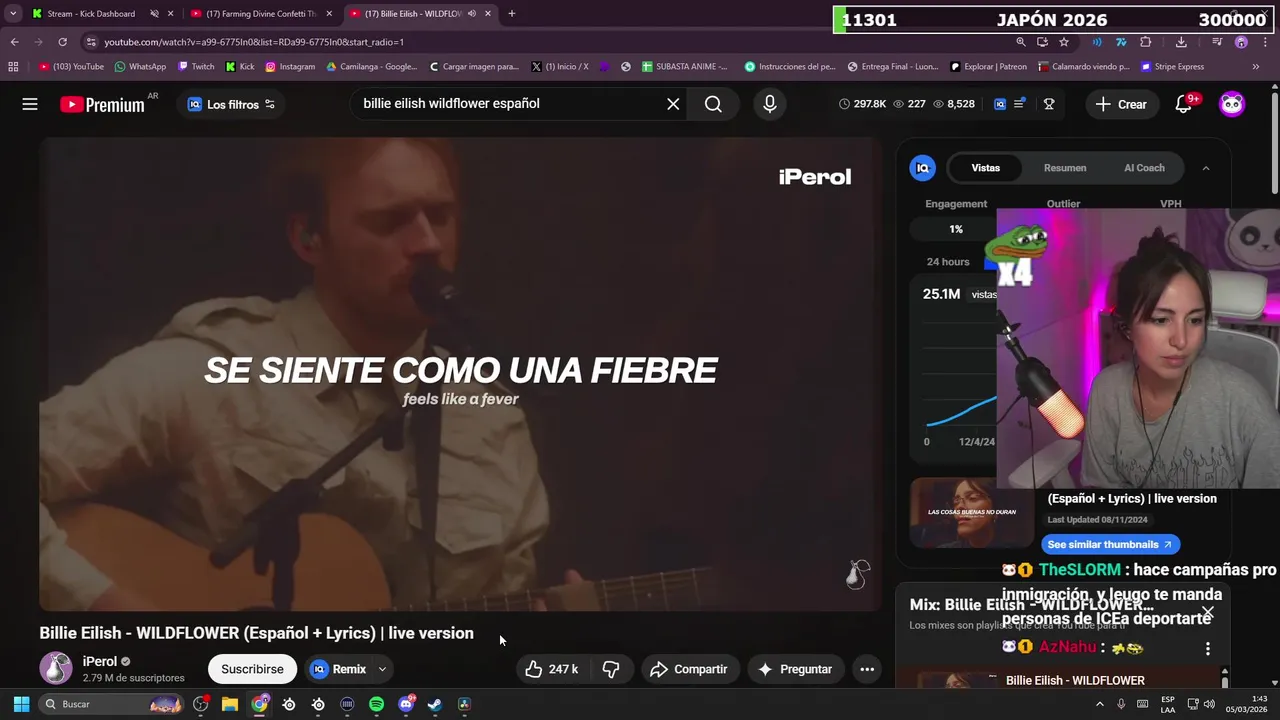Viewport: 1280px width, 720px height.
Task: Click the trophy icon in the YouTube header
Action: pyautogui.click(x=1049, y=104)
